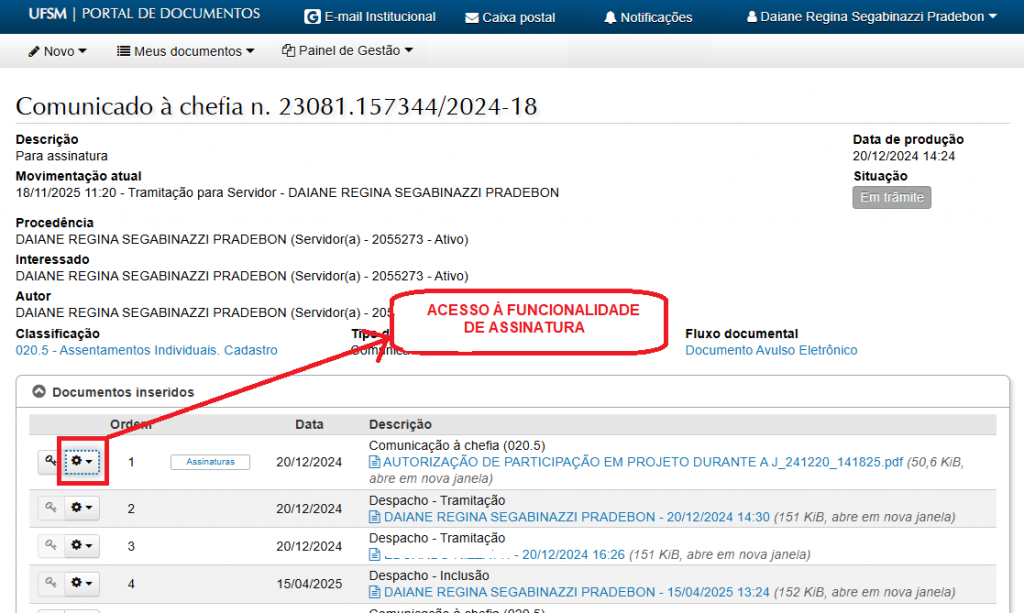
Task: Click the Assinaturas badge on document 1
Action: (210, 462)
